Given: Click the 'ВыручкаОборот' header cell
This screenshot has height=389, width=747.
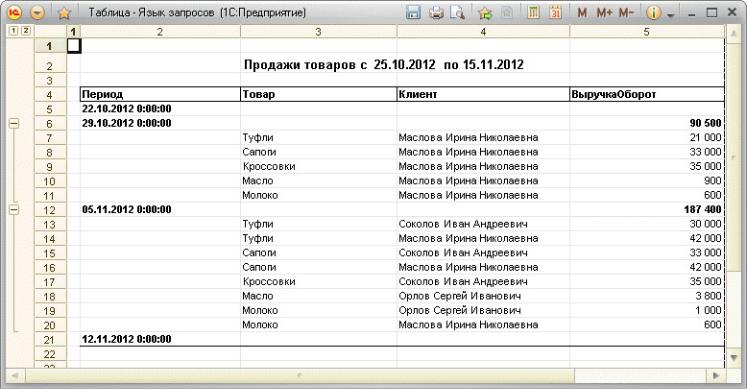Looking at the screenshot, I should point(646,94).
